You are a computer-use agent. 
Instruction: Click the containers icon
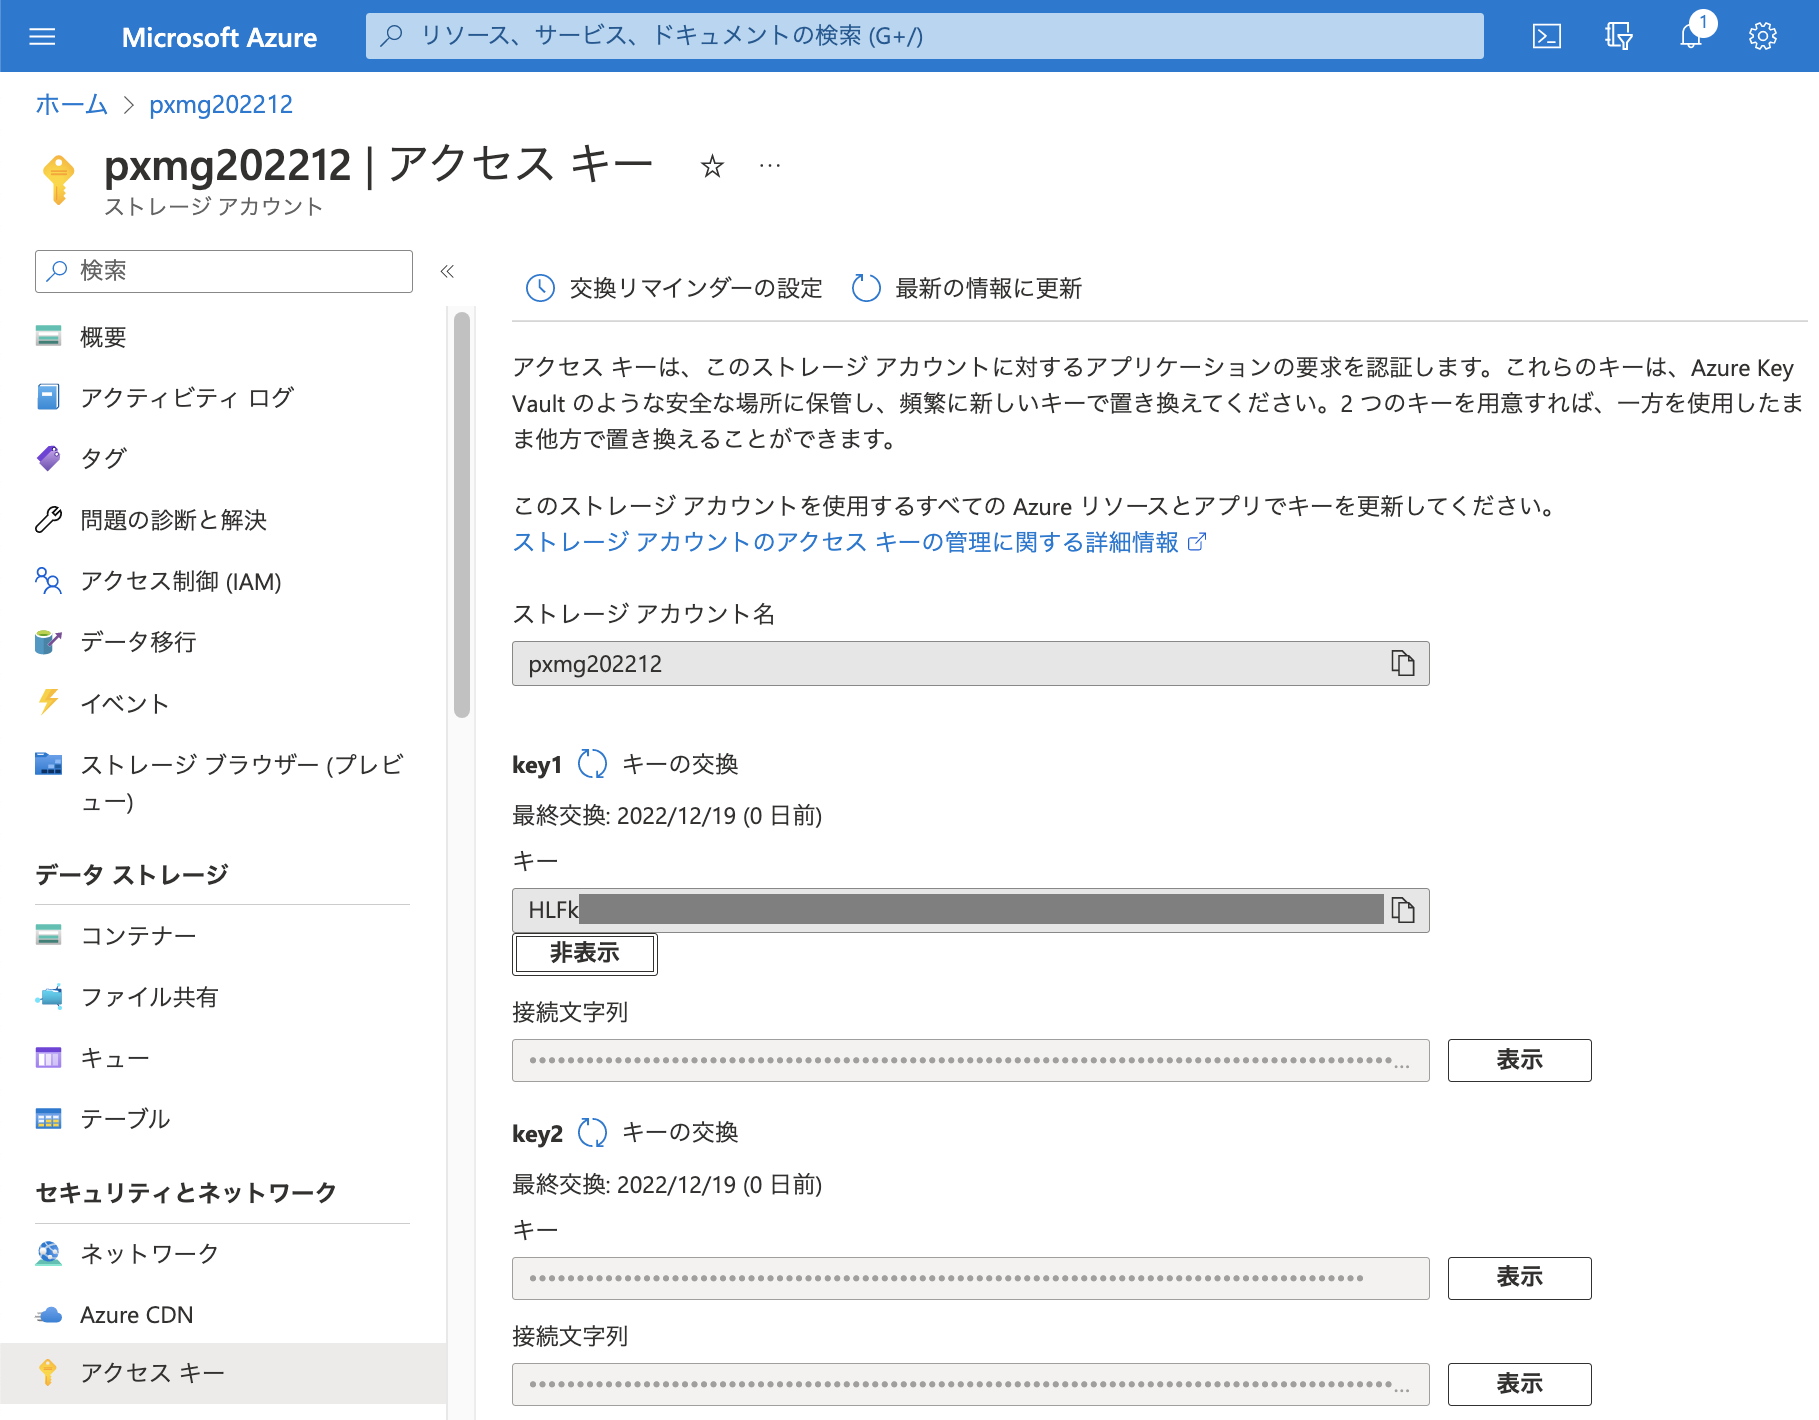48,935
